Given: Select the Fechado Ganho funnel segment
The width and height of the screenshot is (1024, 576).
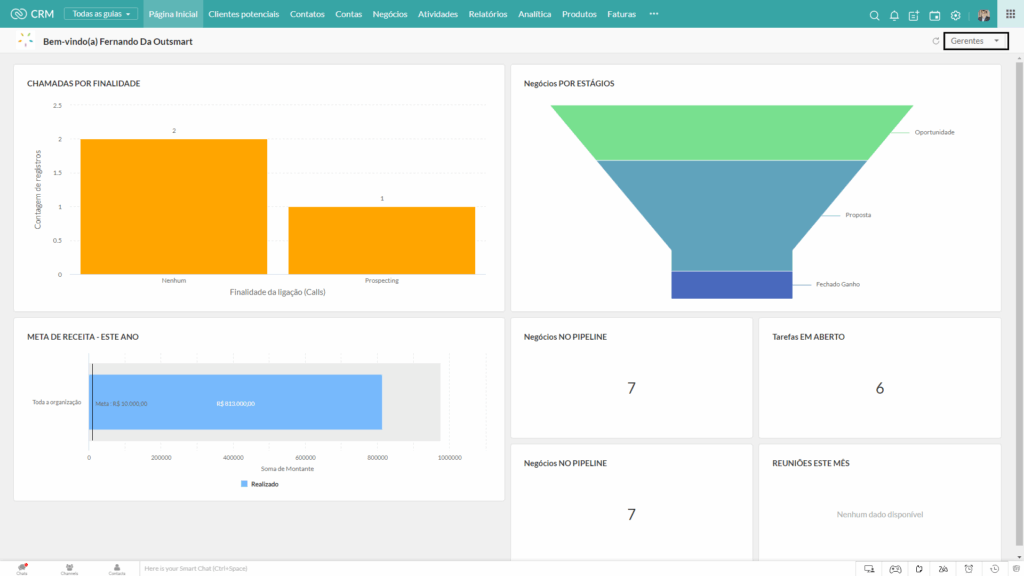Looking at the screenshot, I should [x=732, y=285].
